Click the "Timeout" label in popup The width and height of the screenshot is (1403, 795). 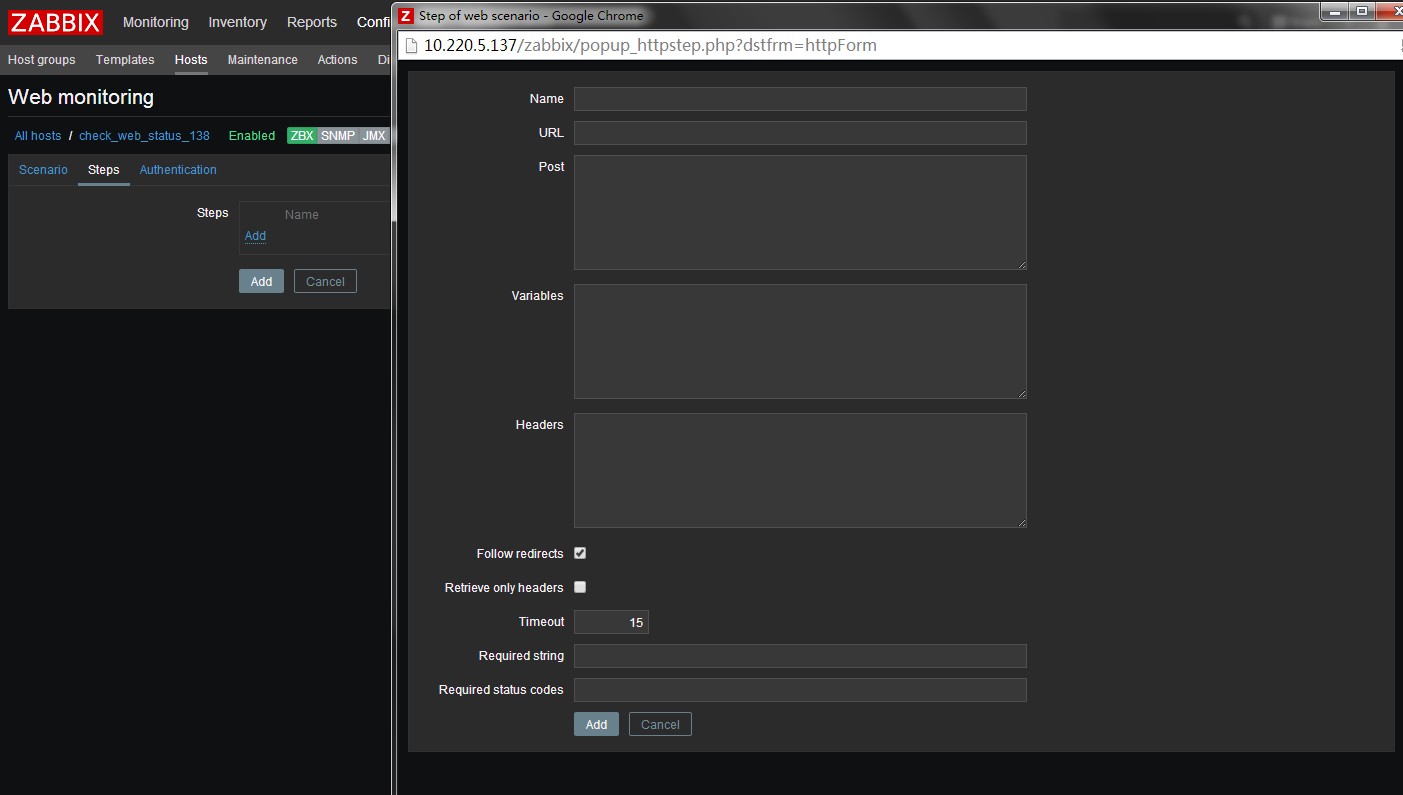[541, 622]
